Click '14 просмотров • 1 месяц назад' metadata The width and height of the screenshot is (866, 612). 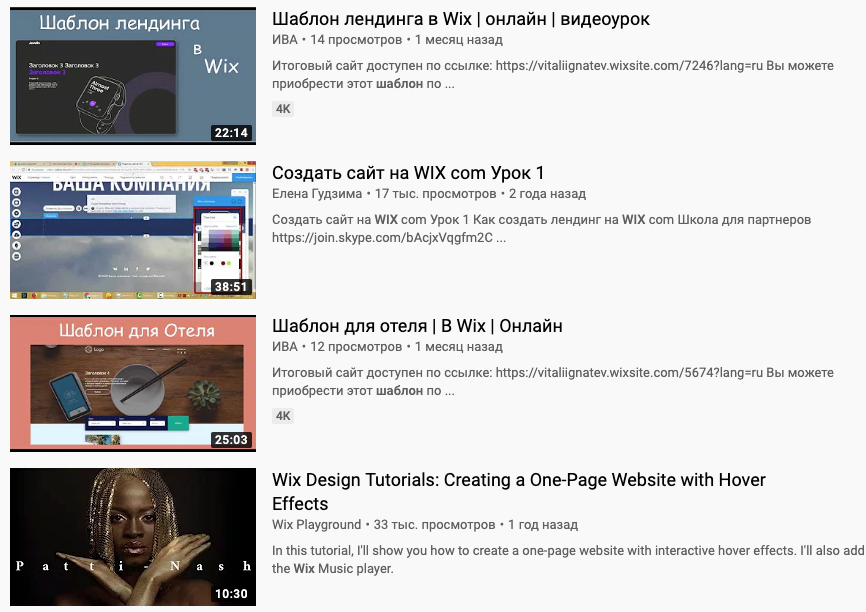tap(406, 40)
